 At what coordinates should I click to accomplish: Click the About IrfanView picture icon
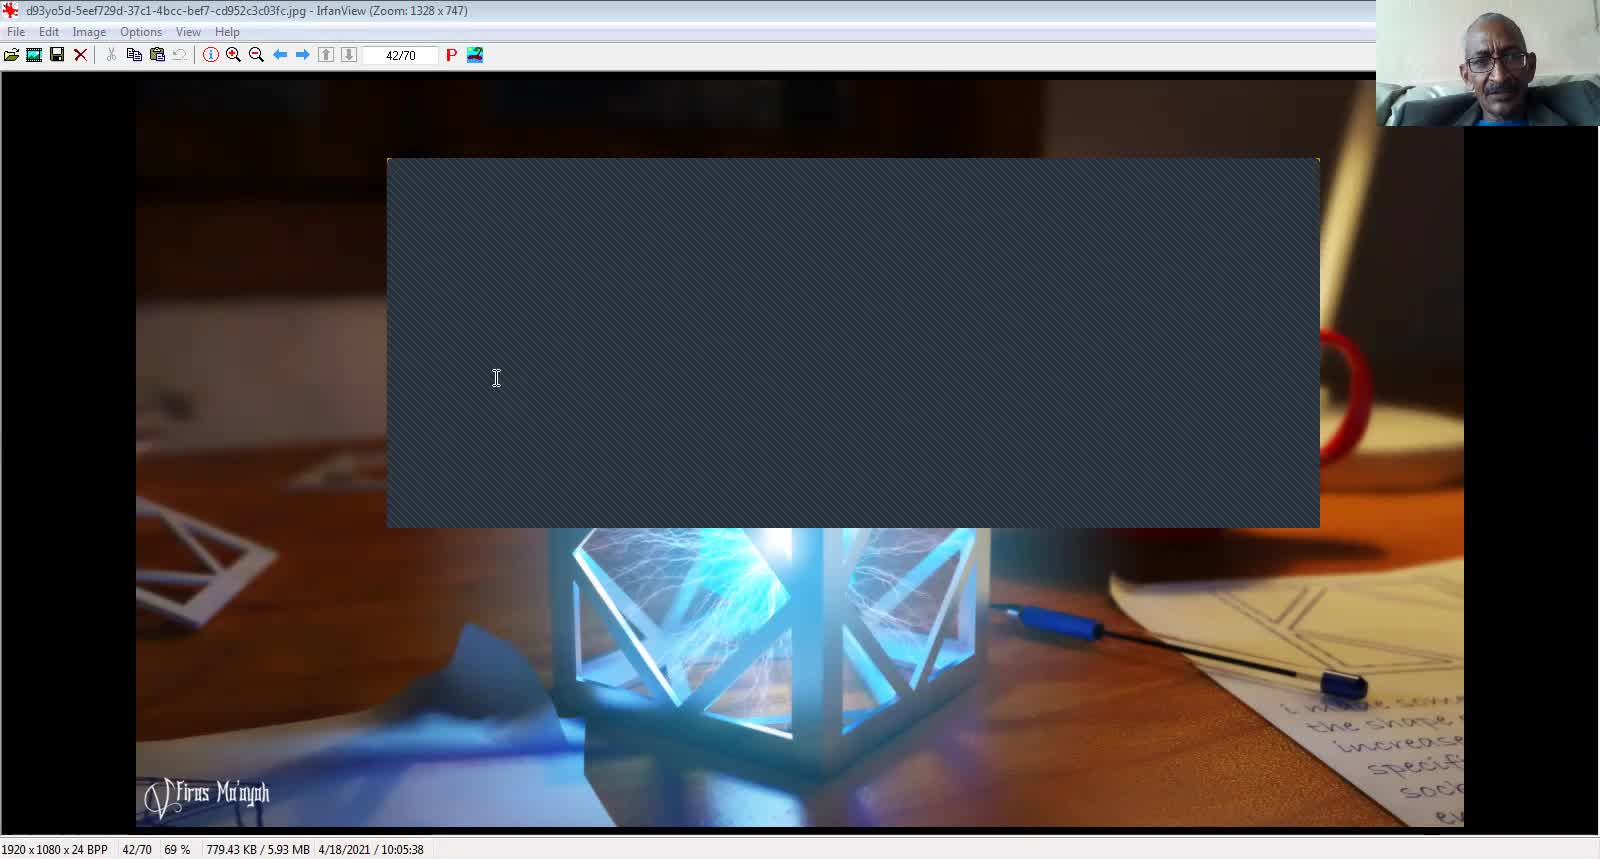[475, 55]
